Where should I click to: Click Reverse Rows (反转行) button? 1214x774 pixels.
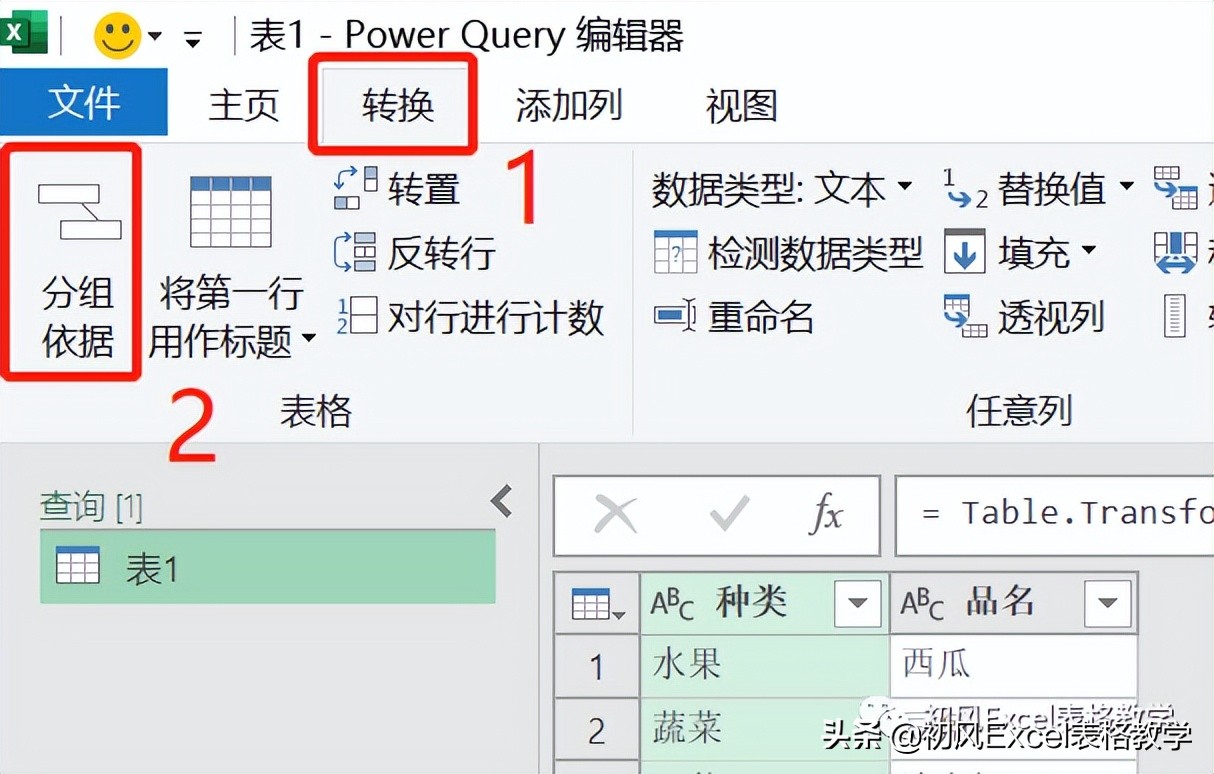tap(415, 253)
